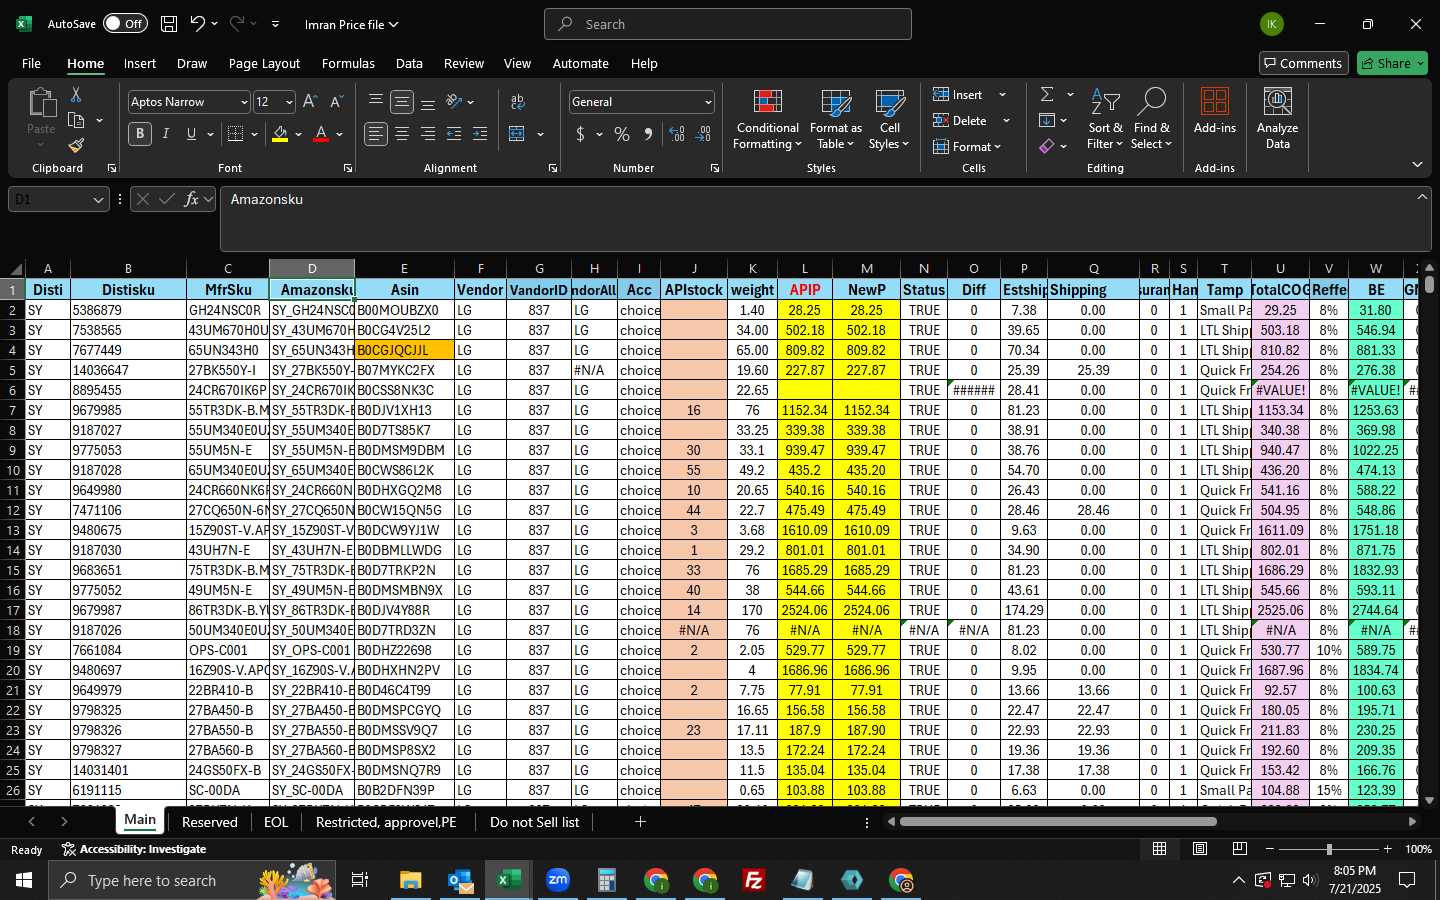Expand the Name Box dropdown
Viewport: 1440px width, 900px height.
point(98,200)
